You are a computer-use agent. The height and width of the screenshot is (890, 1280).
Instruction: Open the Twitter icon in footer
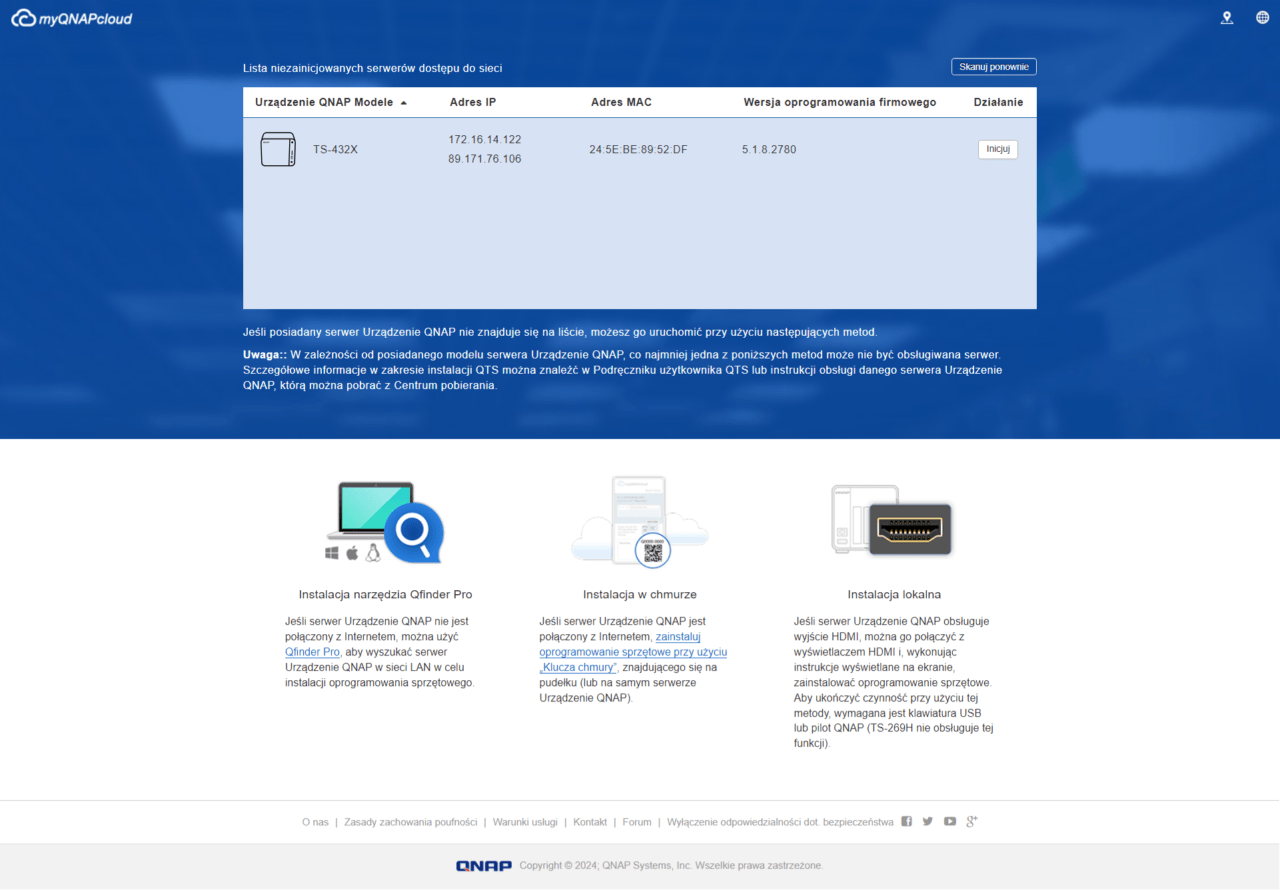click(x=928, y=821)
